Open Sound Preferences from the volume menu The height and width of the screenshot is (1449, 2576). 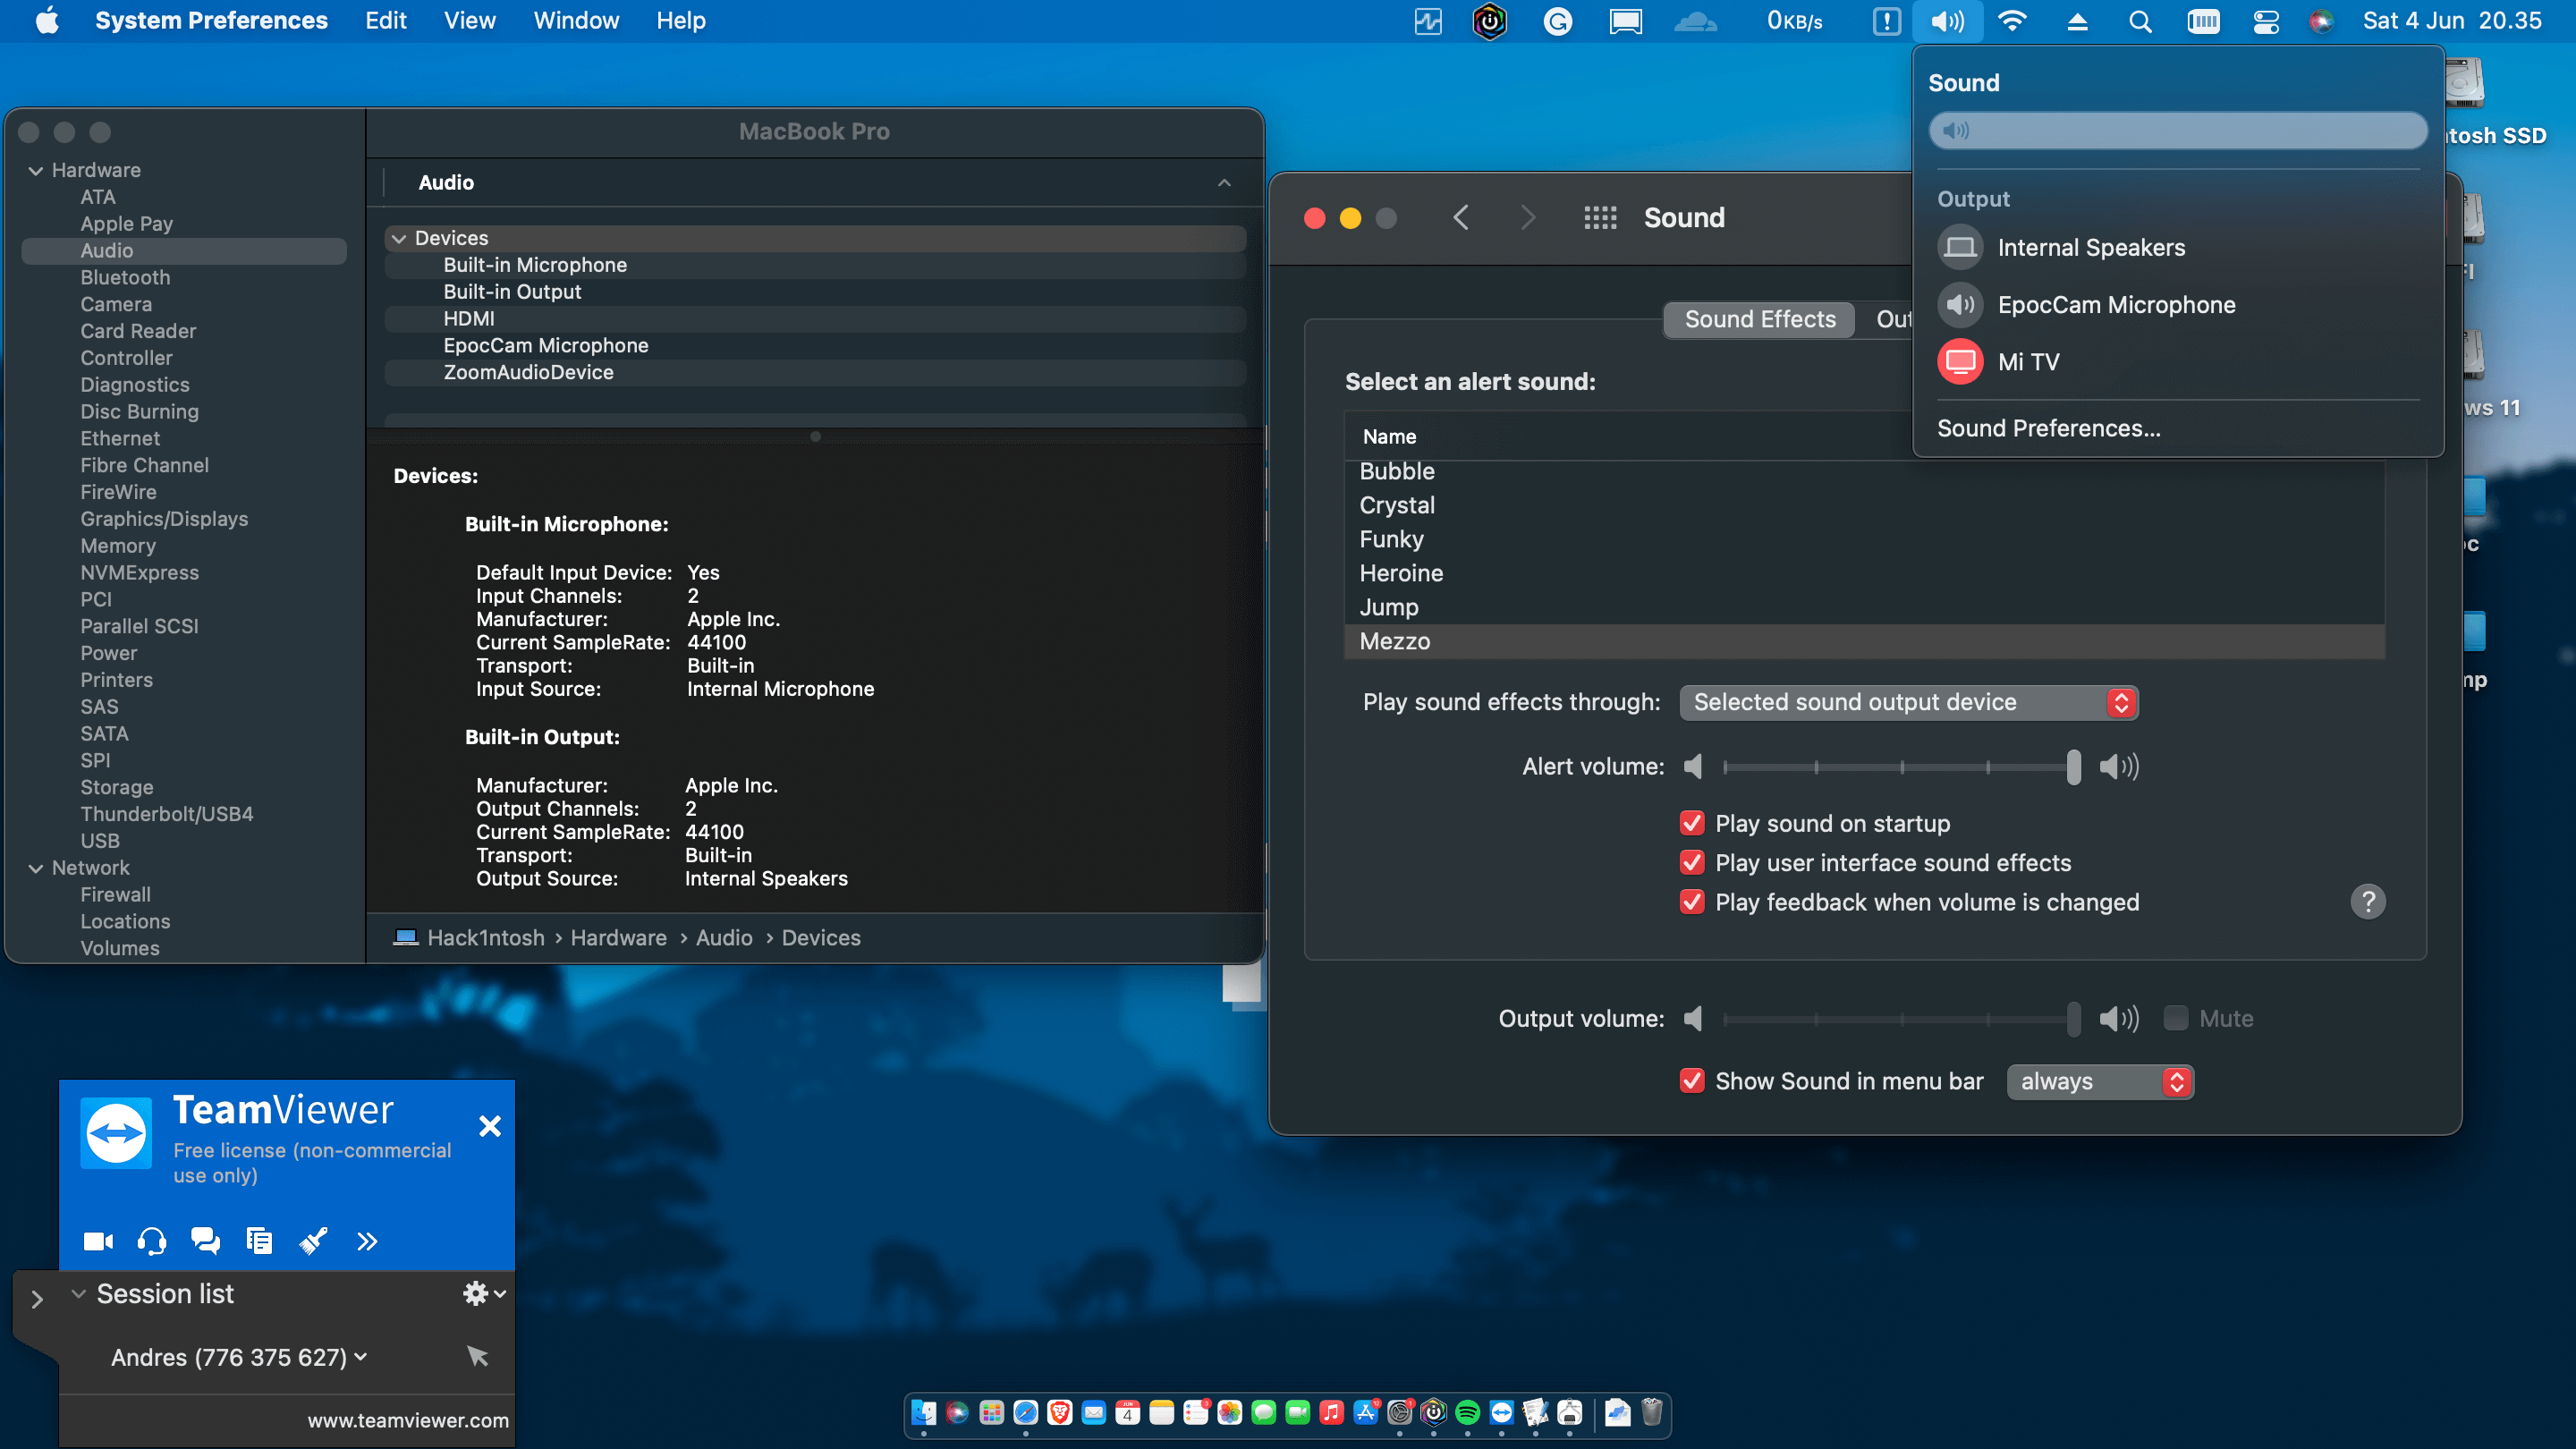coord(2048,428)
